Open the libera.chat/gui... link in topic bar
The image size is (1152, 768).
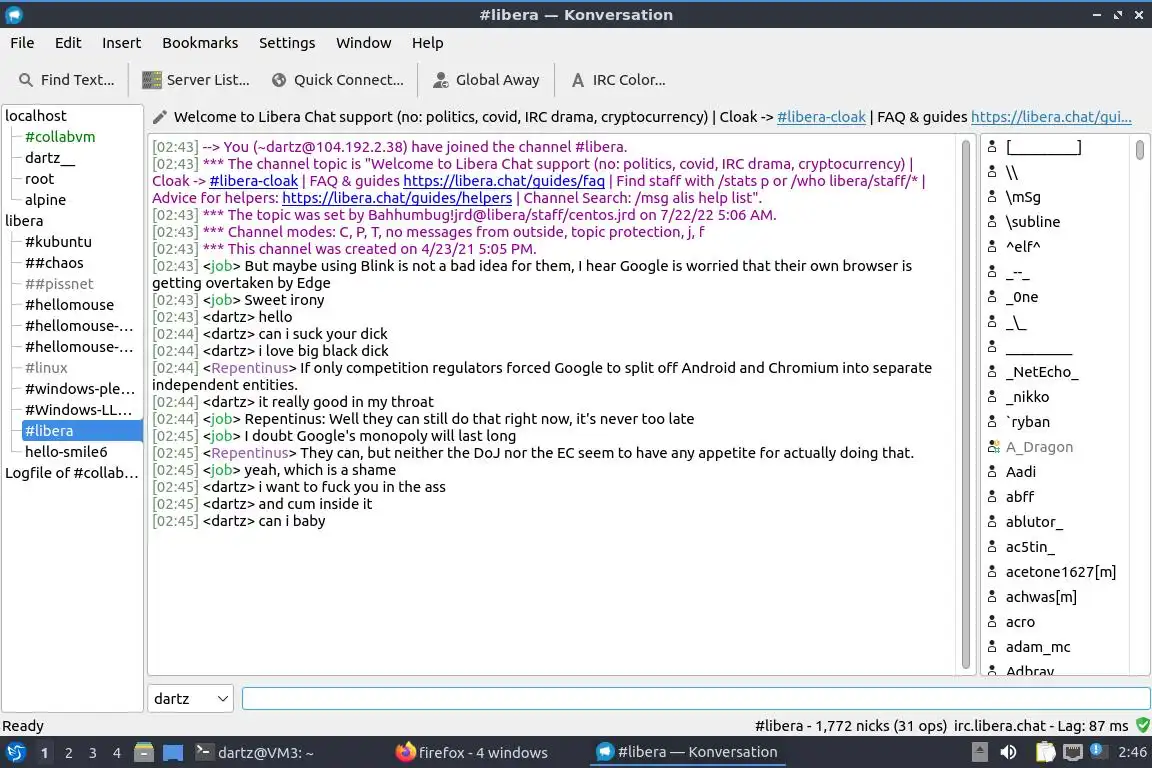(x=1051, y=117)
